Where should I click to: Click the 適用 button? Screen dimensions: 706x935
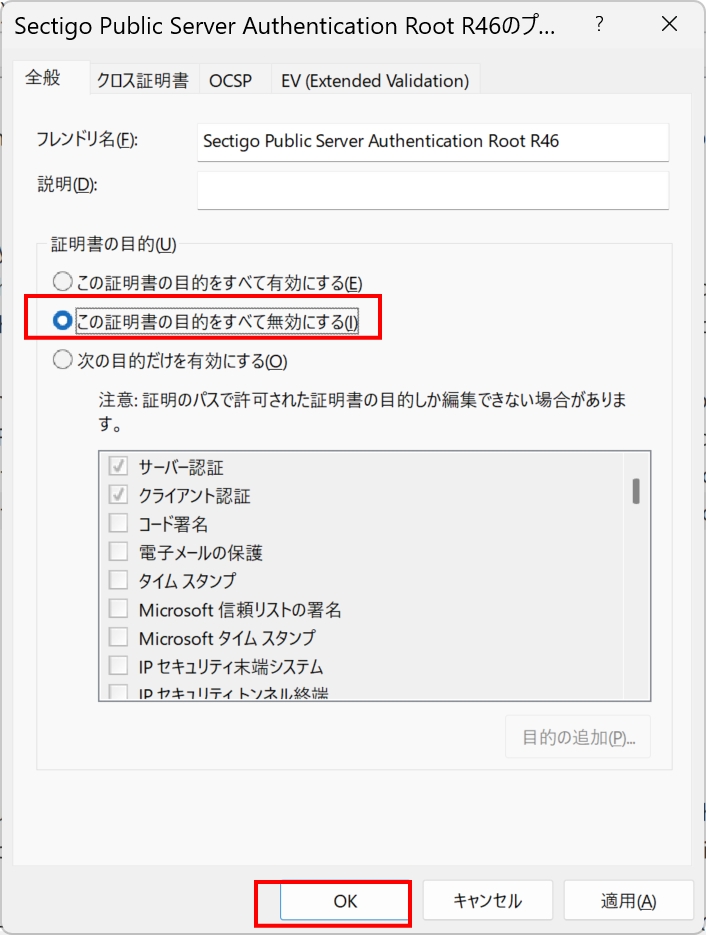pos(628,901)
